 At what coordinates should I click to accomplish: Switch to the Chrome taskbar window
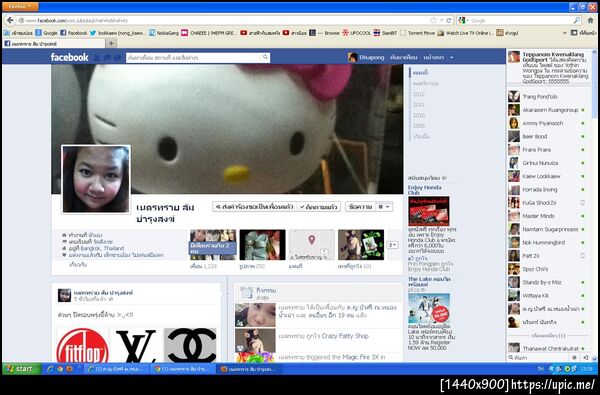coord(183,369)
